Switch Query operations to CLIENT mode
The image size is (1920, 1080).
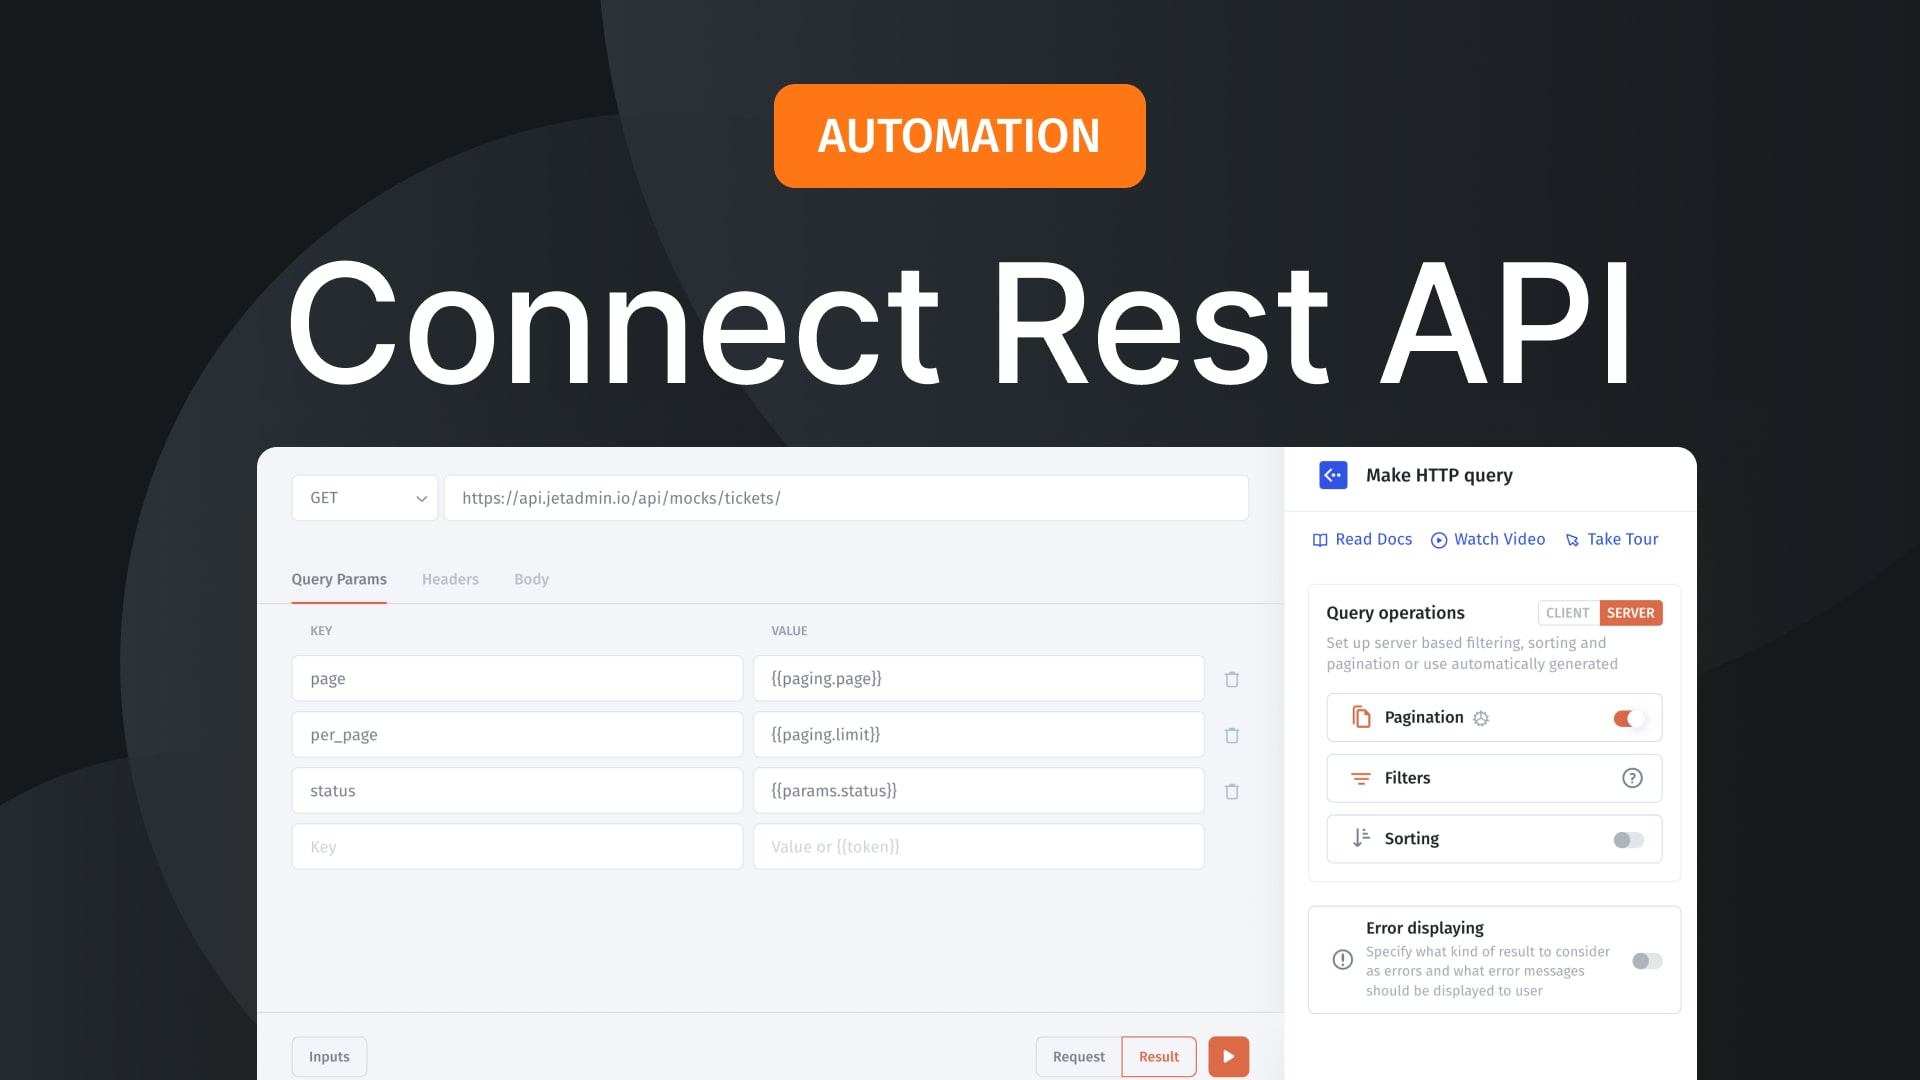click(x=1567, y=613)
